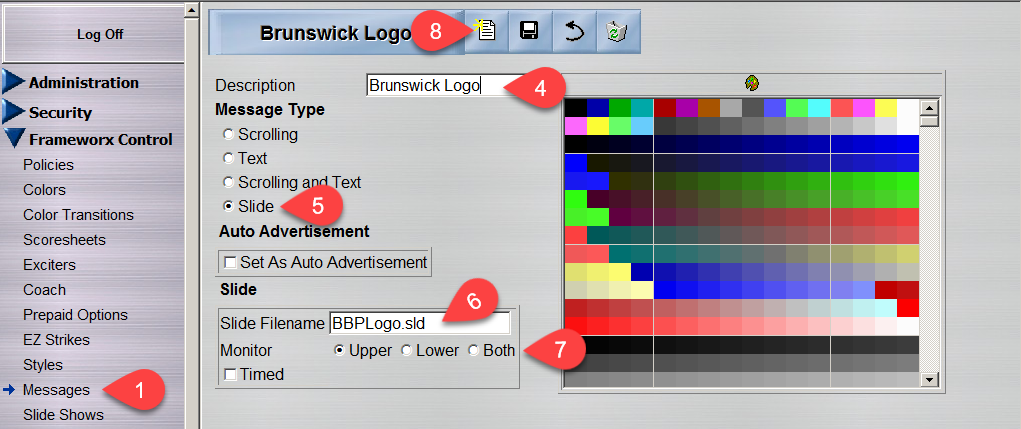Expand the Administration section
Screen dimensions: 1021x429
pos(83,82)
